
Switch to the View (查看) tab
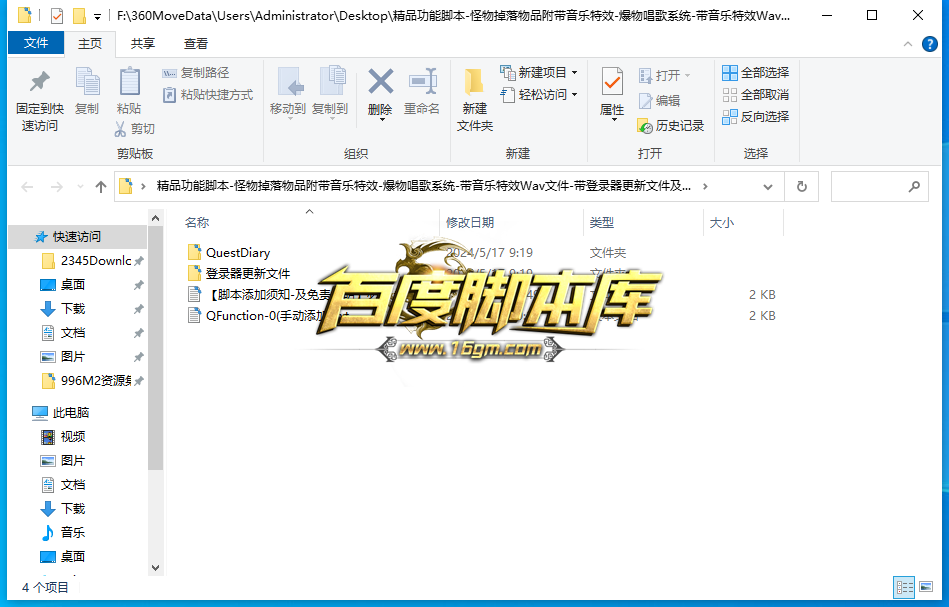tap(195, 44)
